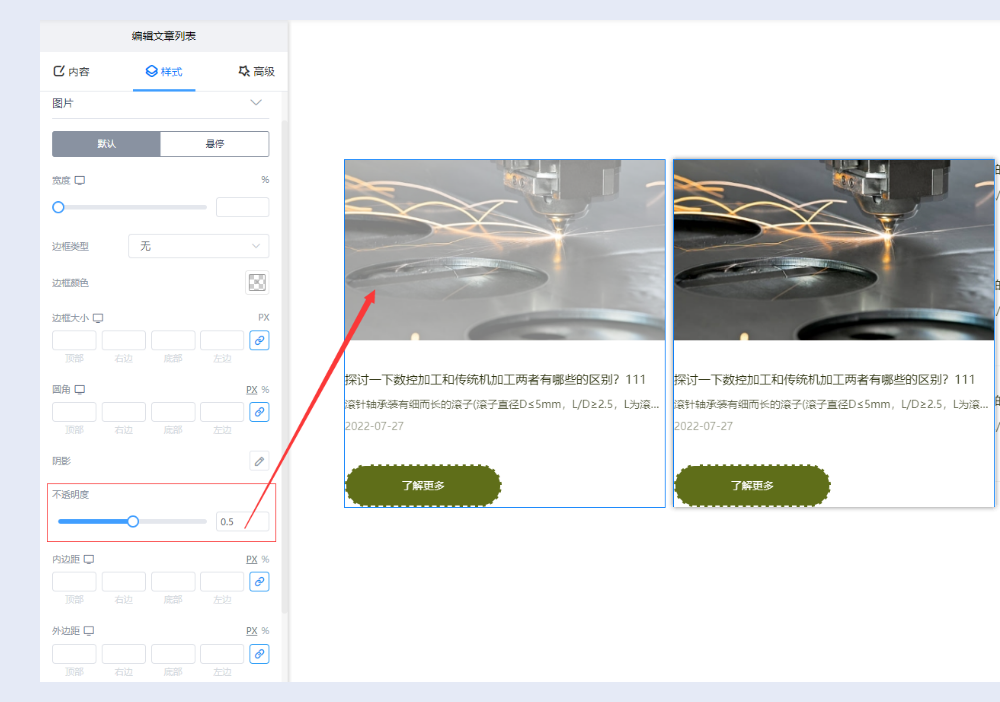
Task: Click the 不透明度 value input field
Action: click(241, 521)
